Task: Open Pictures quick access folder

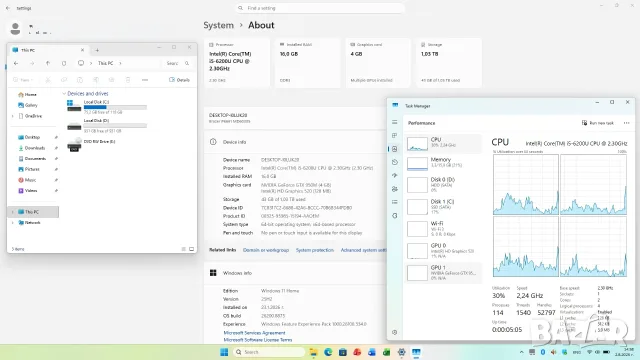Action: pos(29,169)
